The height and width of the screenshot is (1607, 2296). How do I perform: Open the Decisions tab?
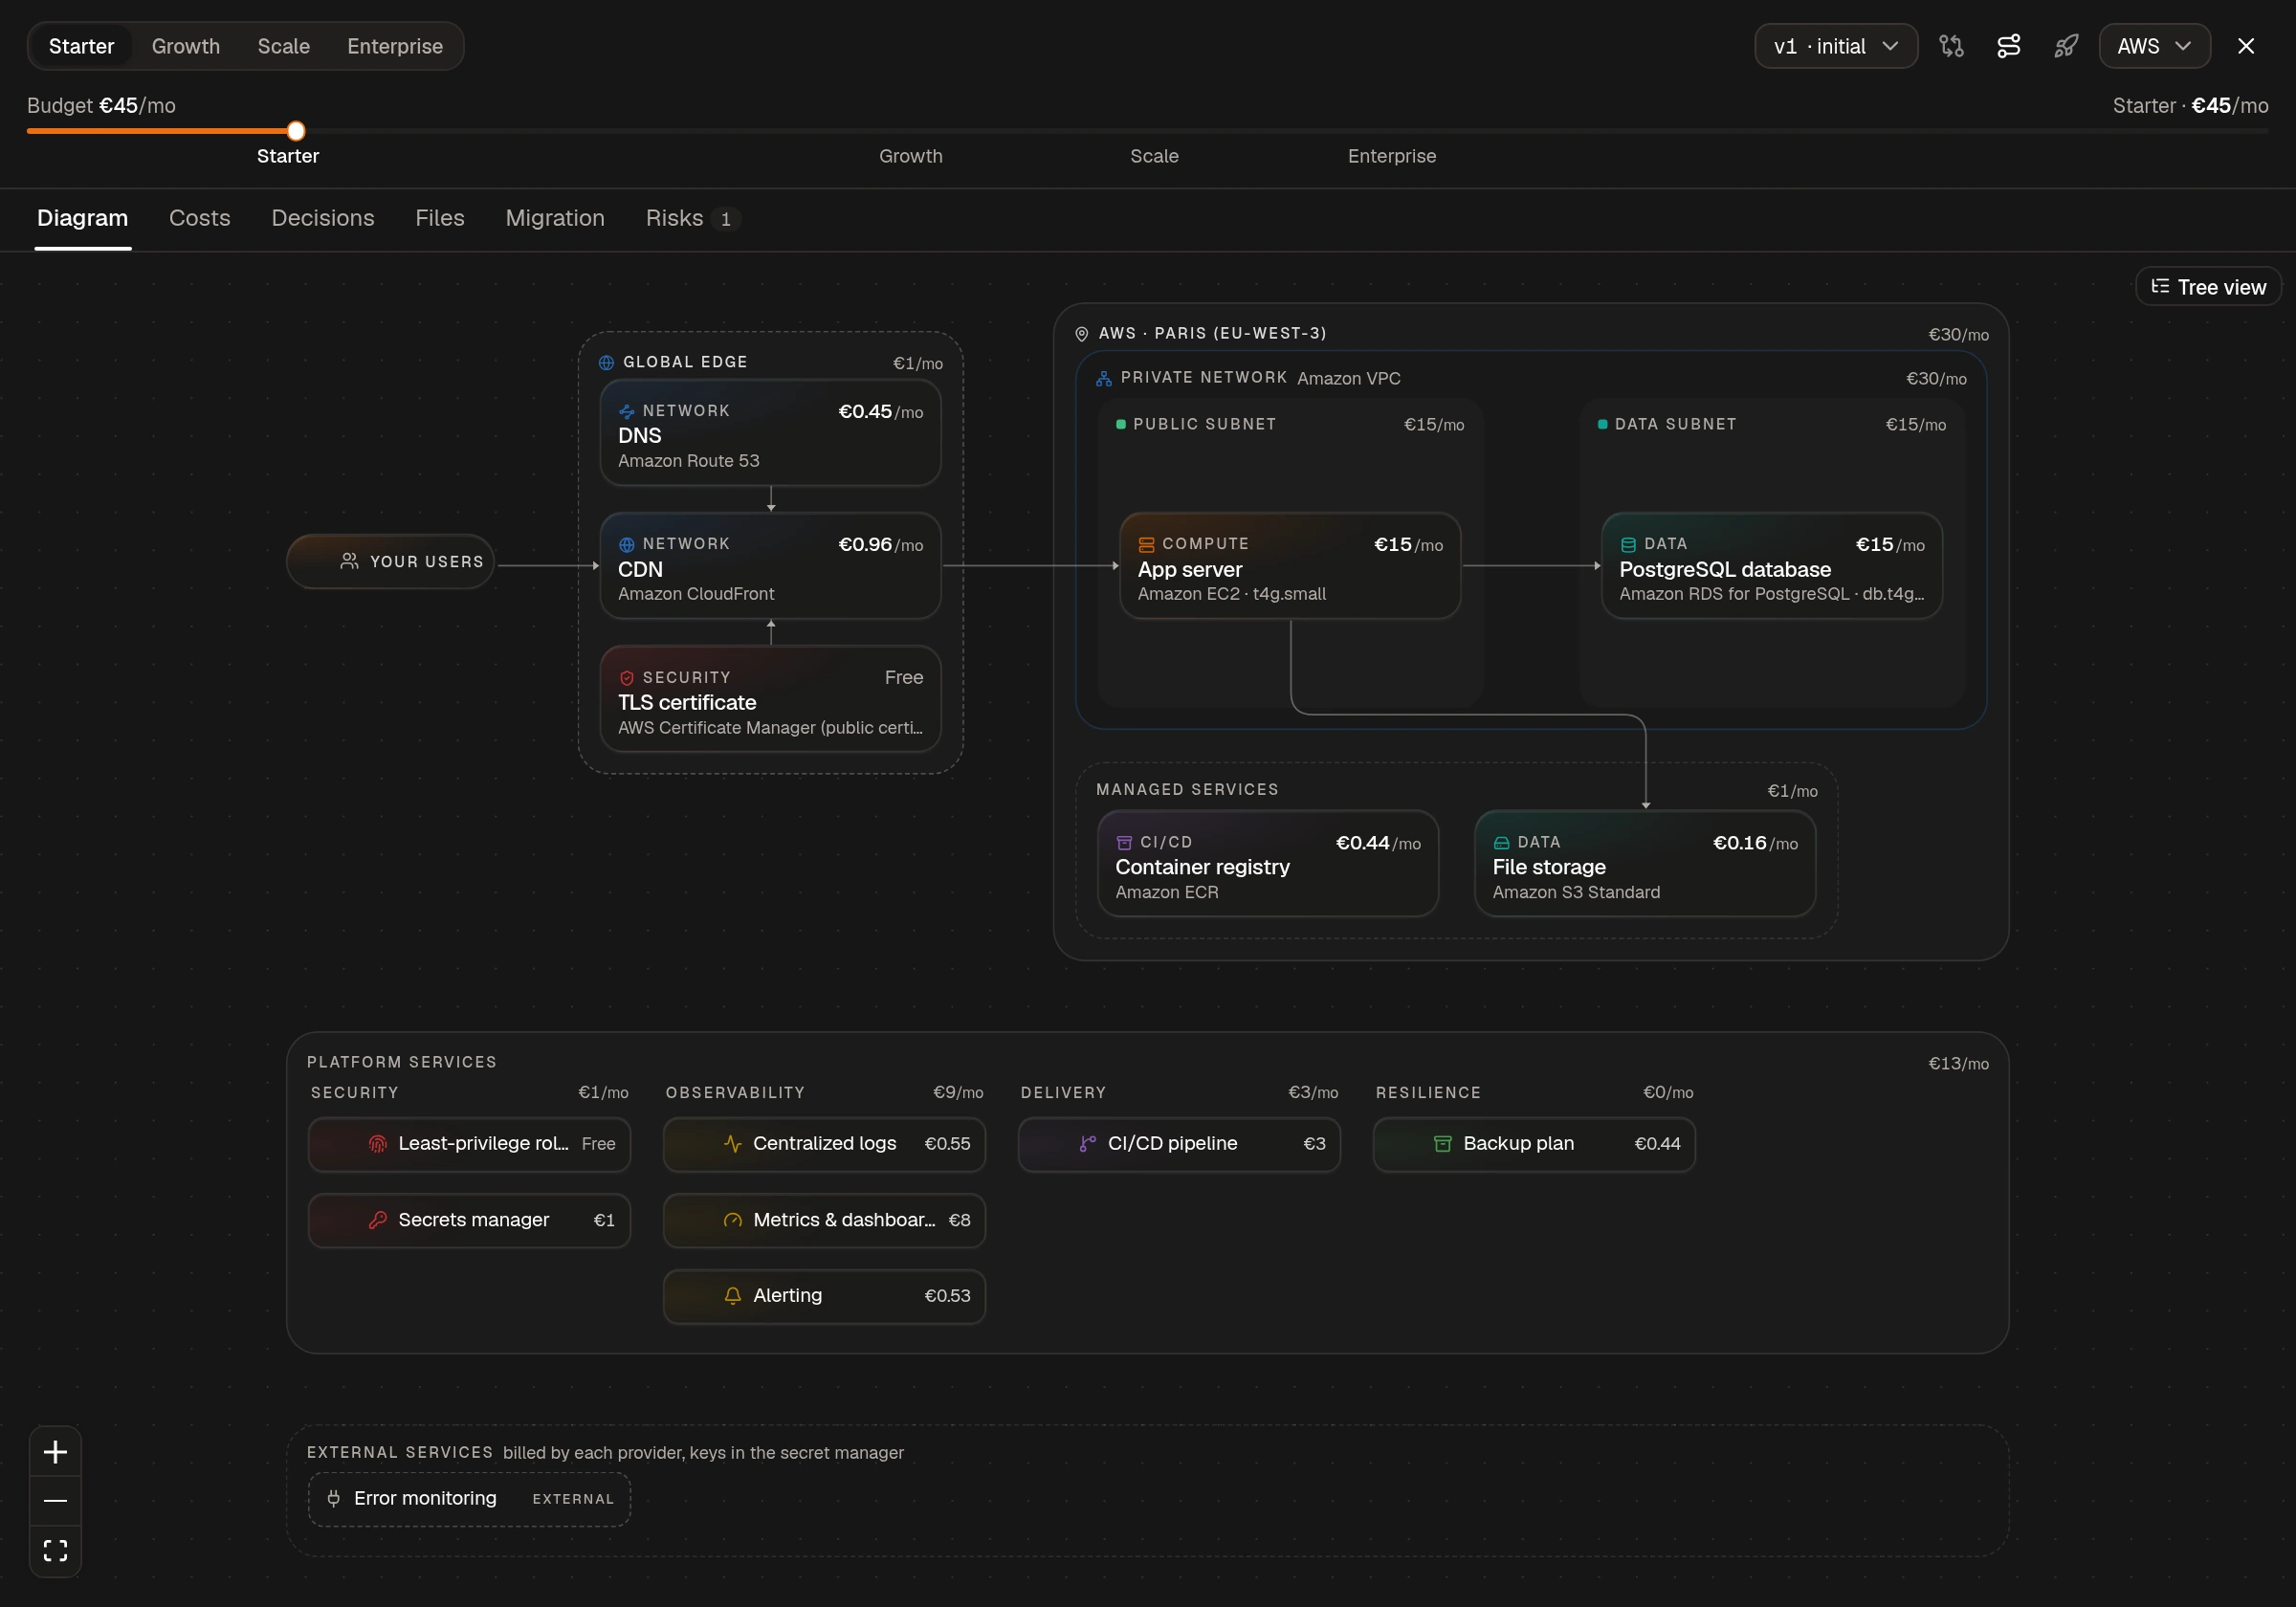click(323, 218)
